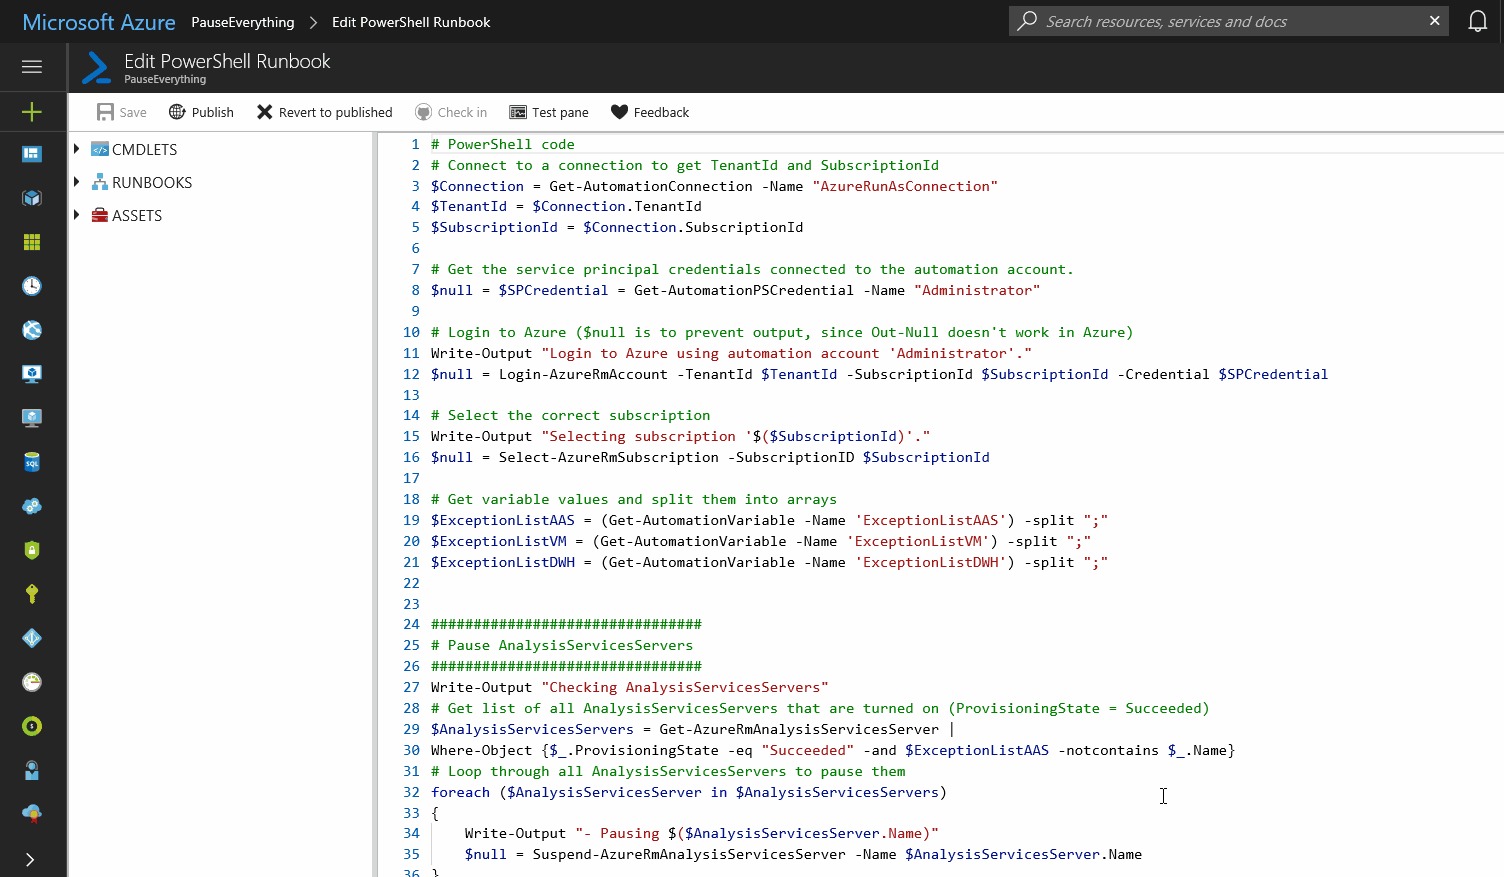Open SQL databases from the sidebar

point(31,461)
